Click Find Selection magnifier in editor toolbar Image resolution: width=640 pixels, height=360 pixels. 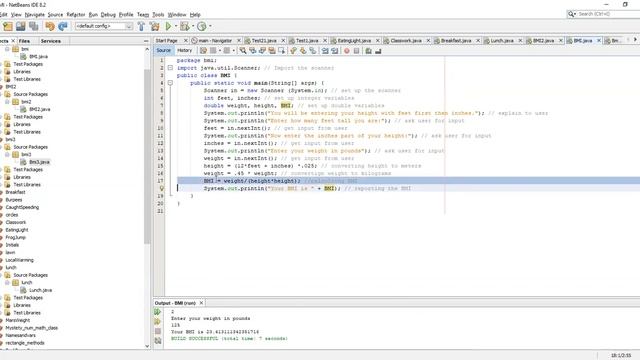pos(243,51)
